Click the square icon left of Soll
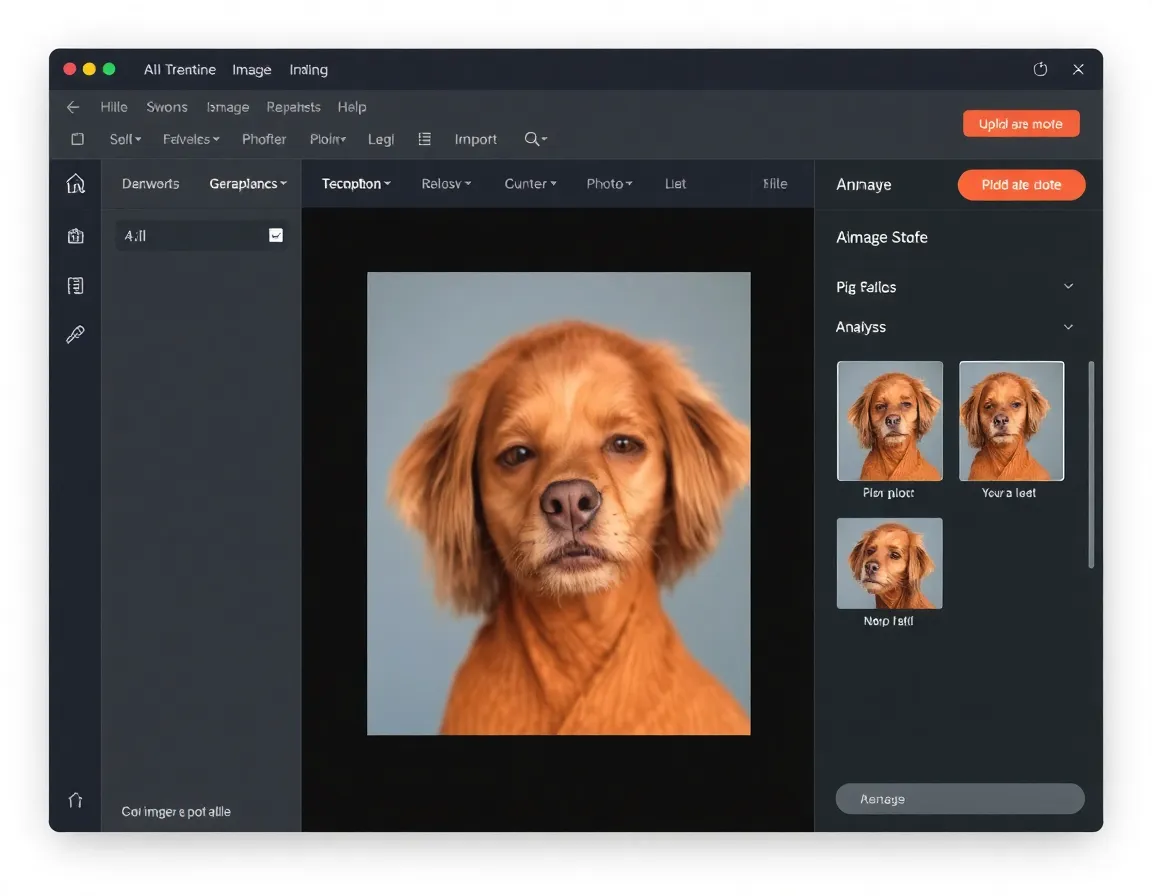Screen dimensions: 1152x896 click(77, 139)
